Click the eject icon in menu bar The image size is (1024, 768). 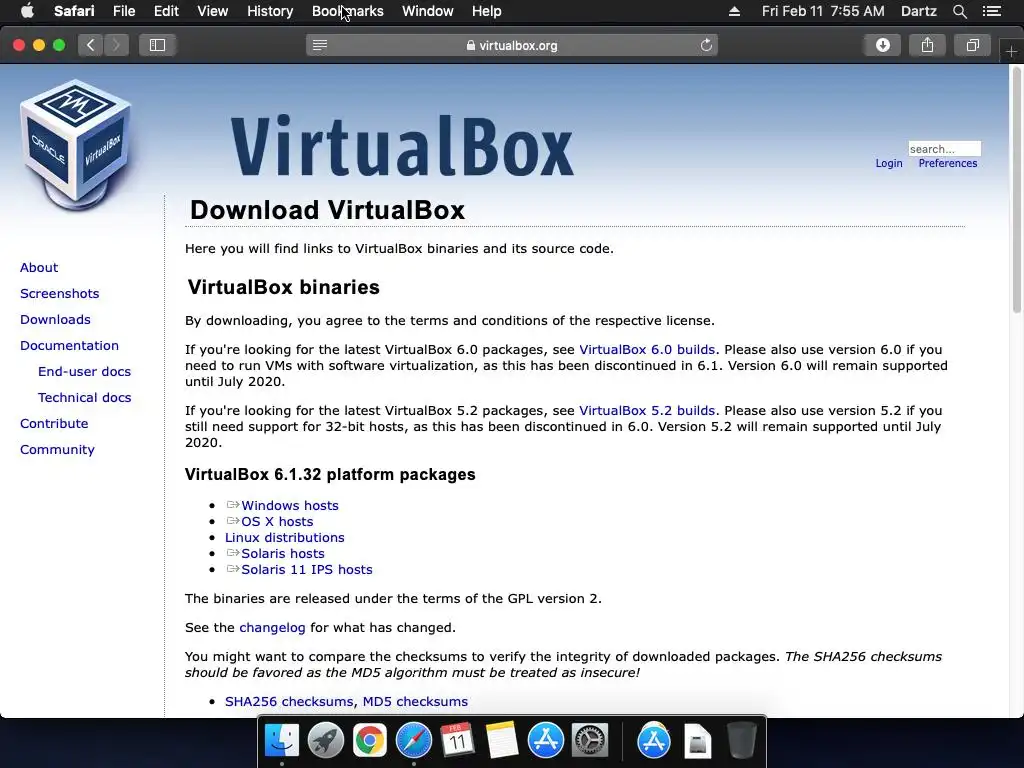coord(734,11)
